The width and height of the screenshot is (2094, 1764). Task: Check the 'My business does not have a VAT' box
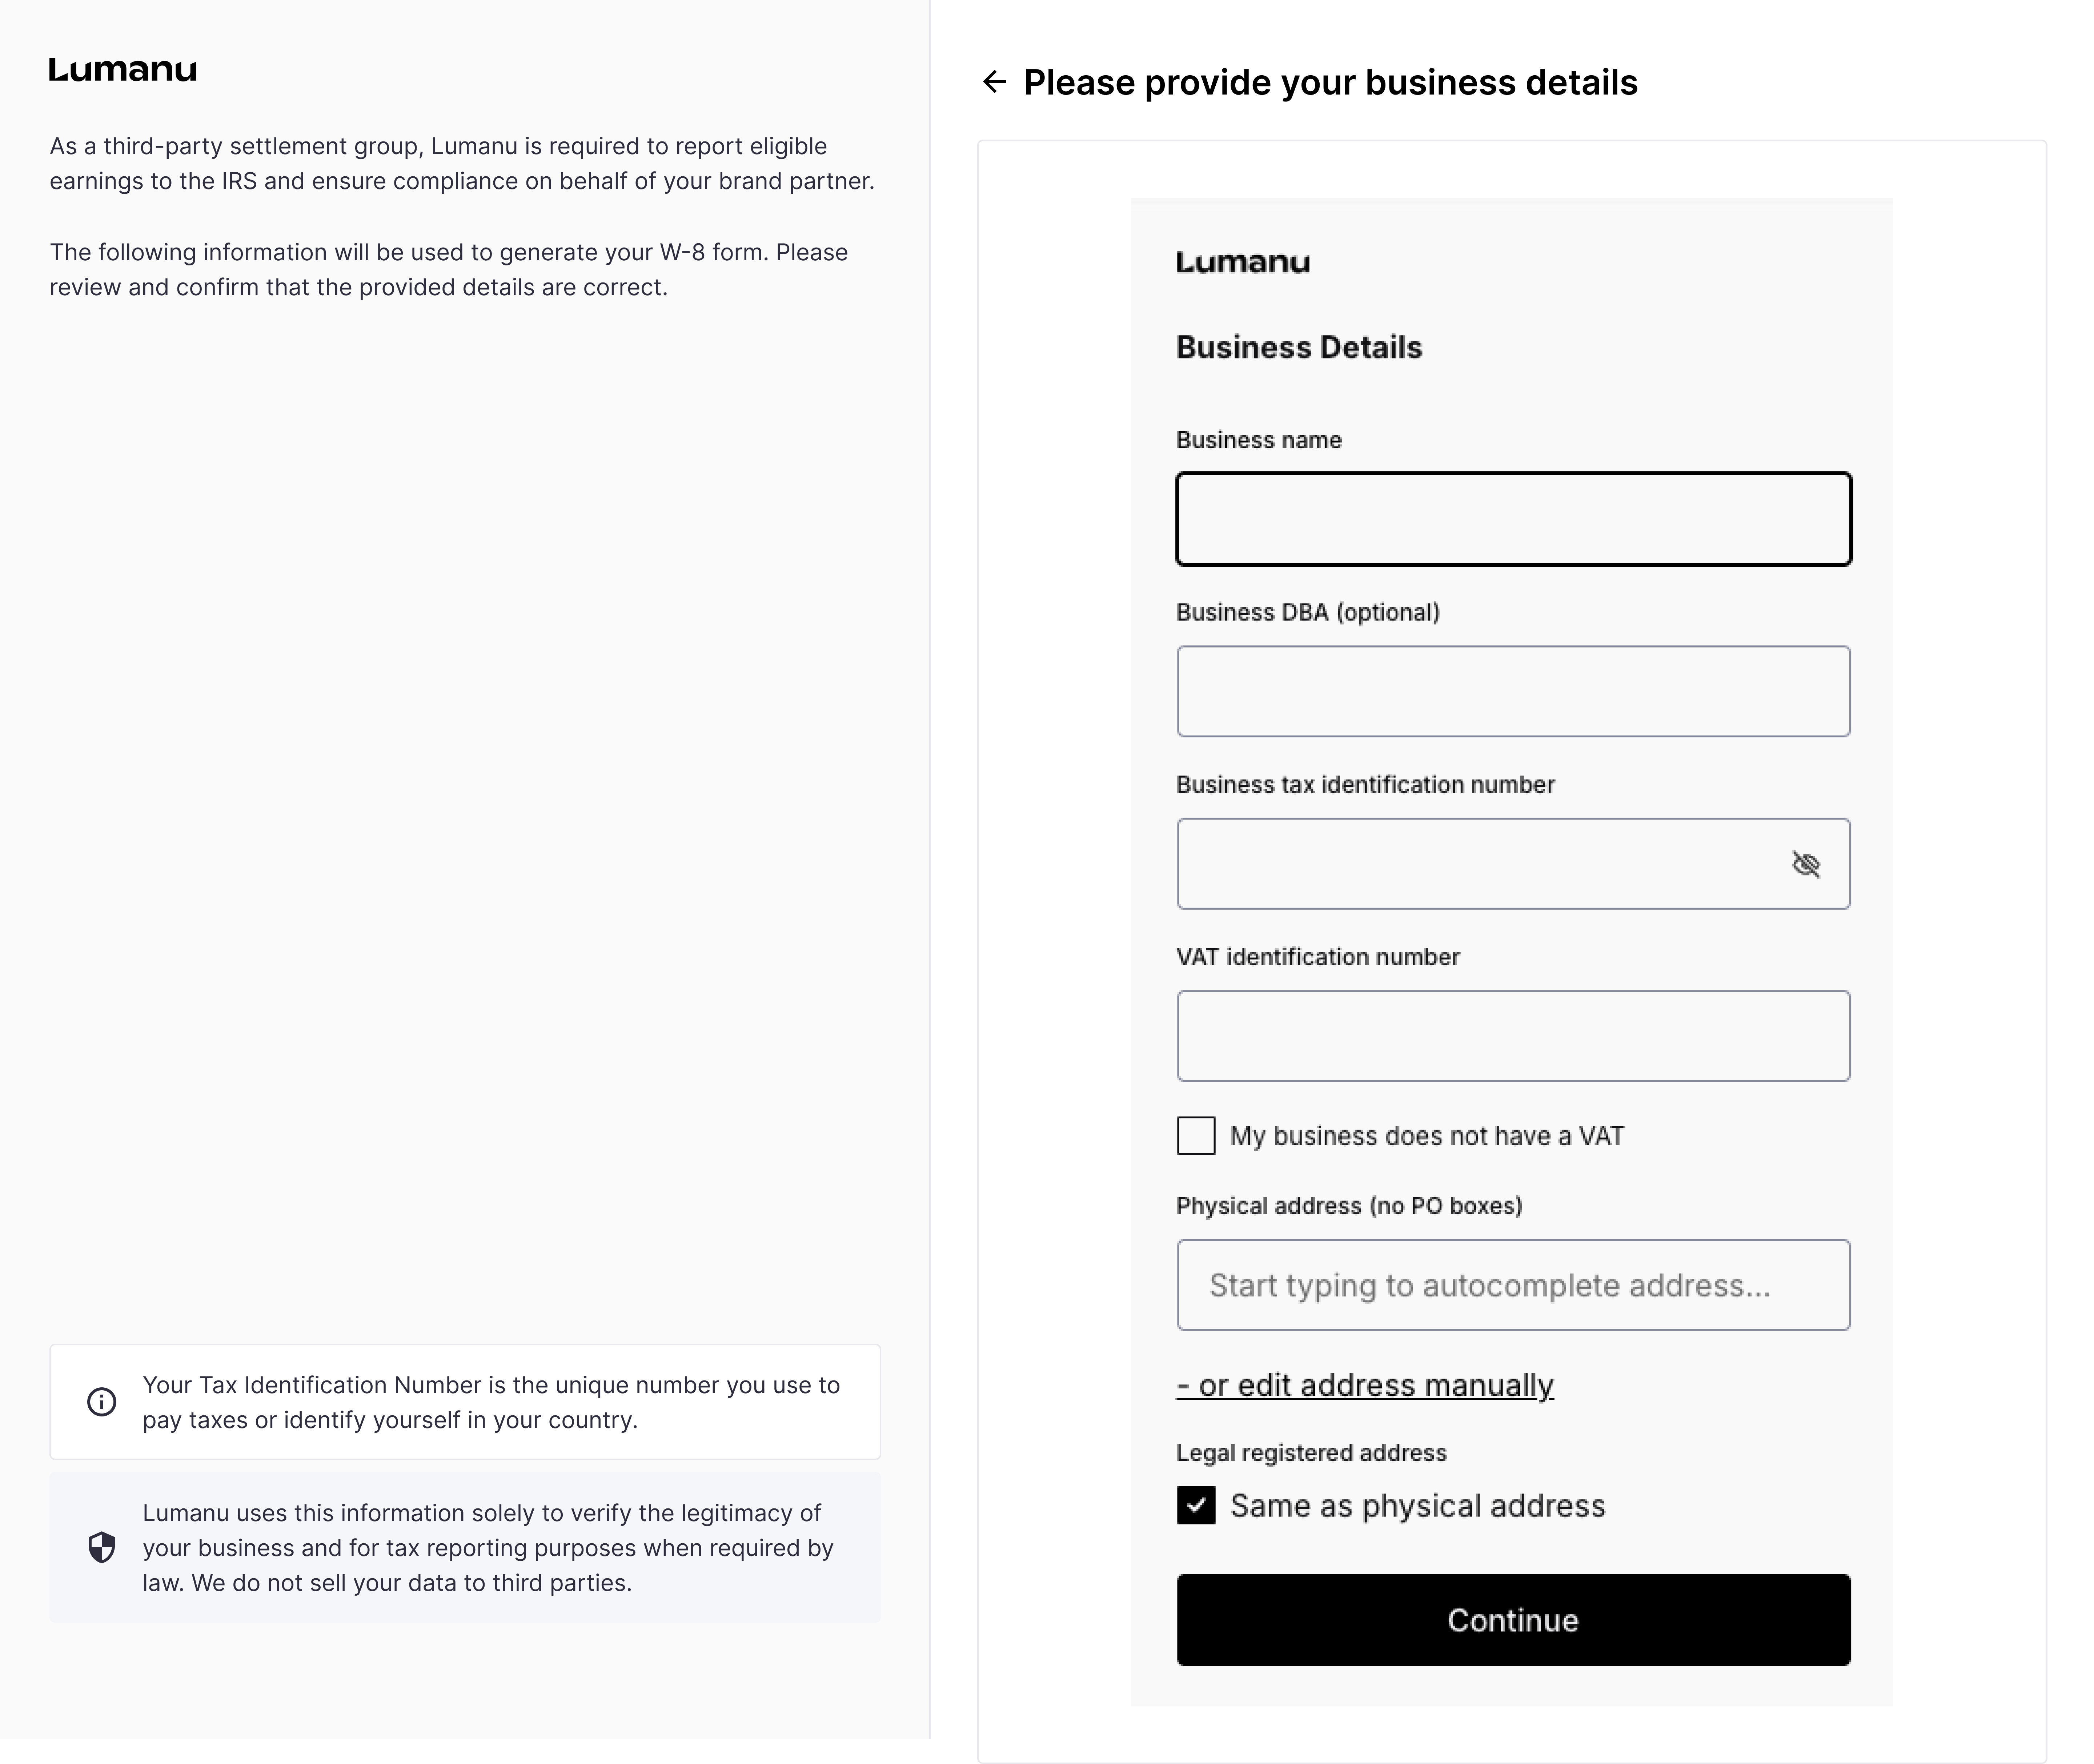click(1196, 1136)
